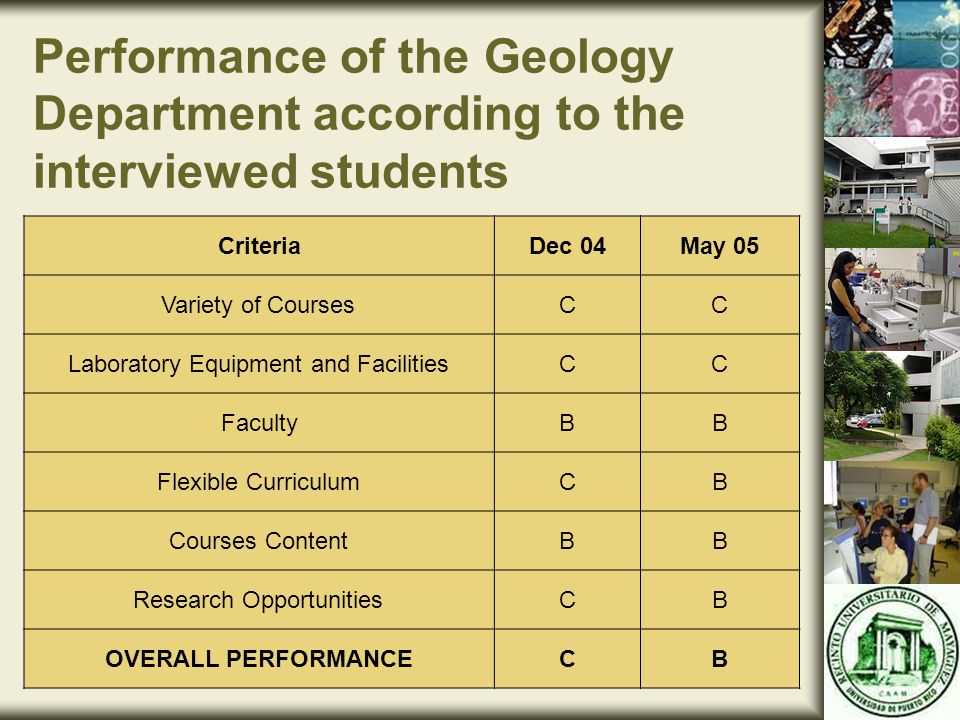Select the slide title text
The image size is (960, 720).
359,114
